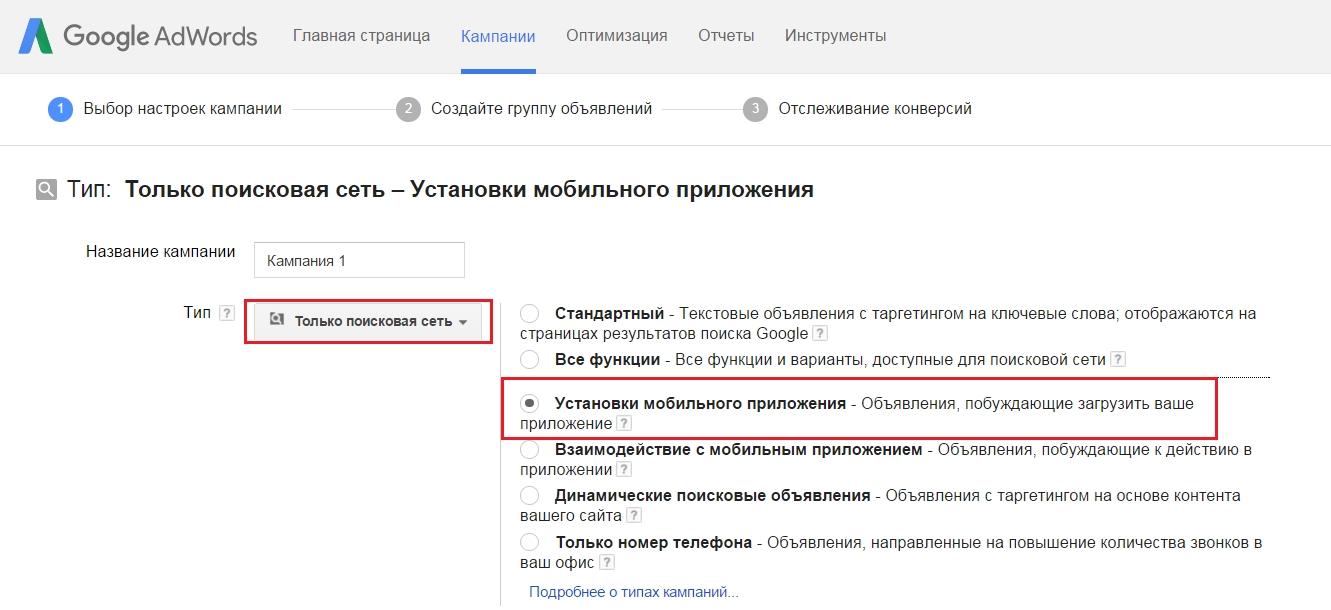The width and height of the screenshot is (1331, 610).
Task: Open the Инструменты menu tab
Action: point(835,36)
